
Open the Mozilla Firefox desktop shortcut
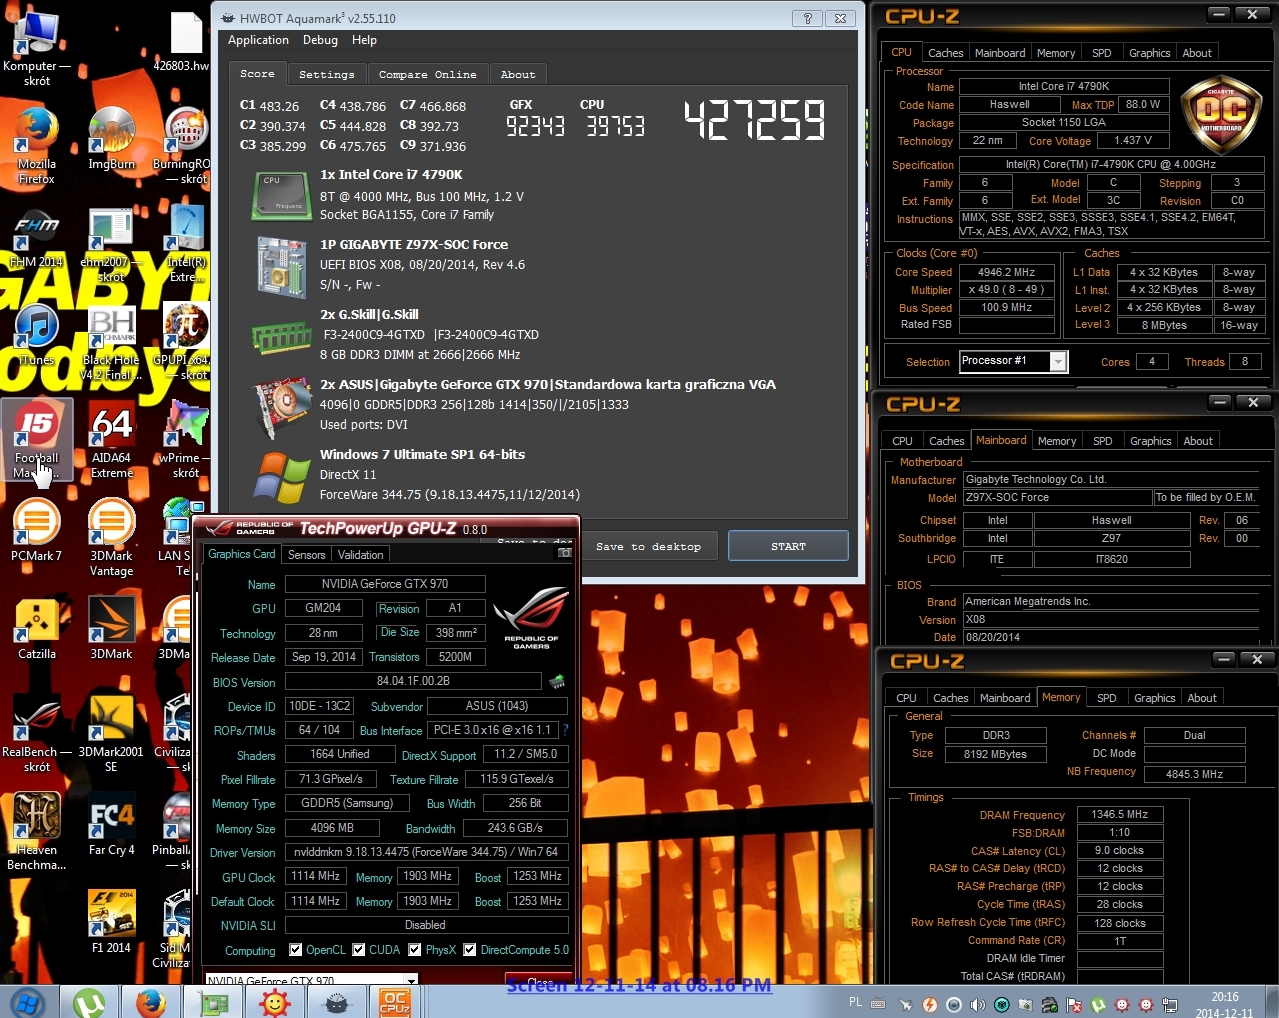pos(37,146)
